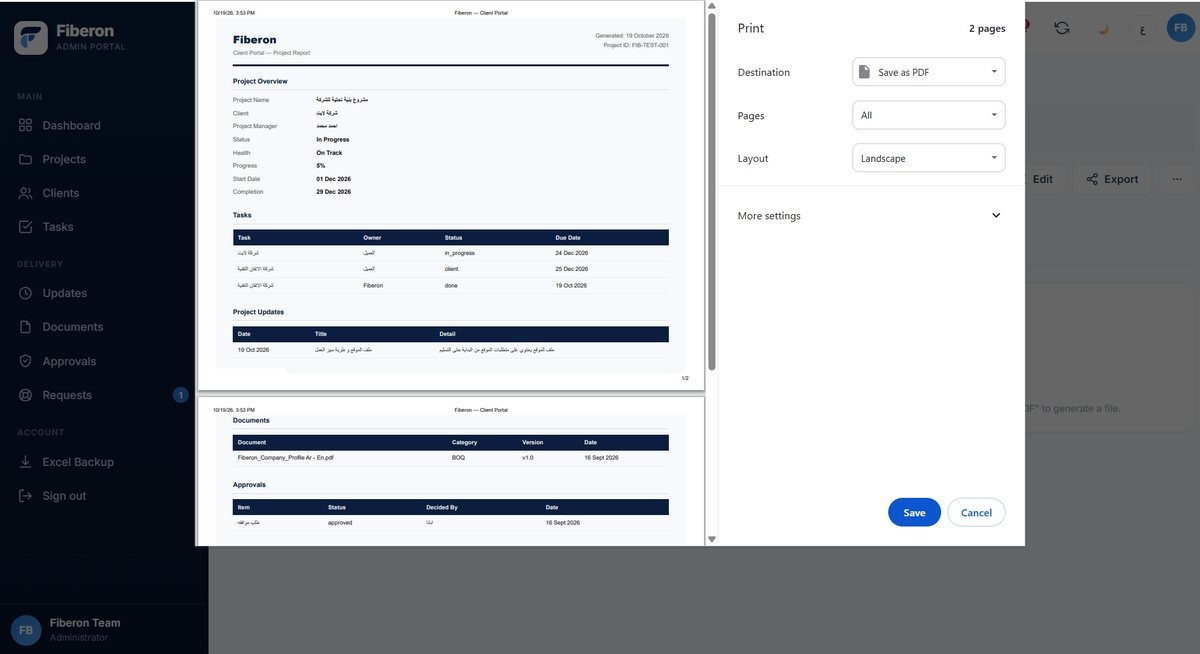Open the Layout dropdown set to Landscape

pos(929,158)
